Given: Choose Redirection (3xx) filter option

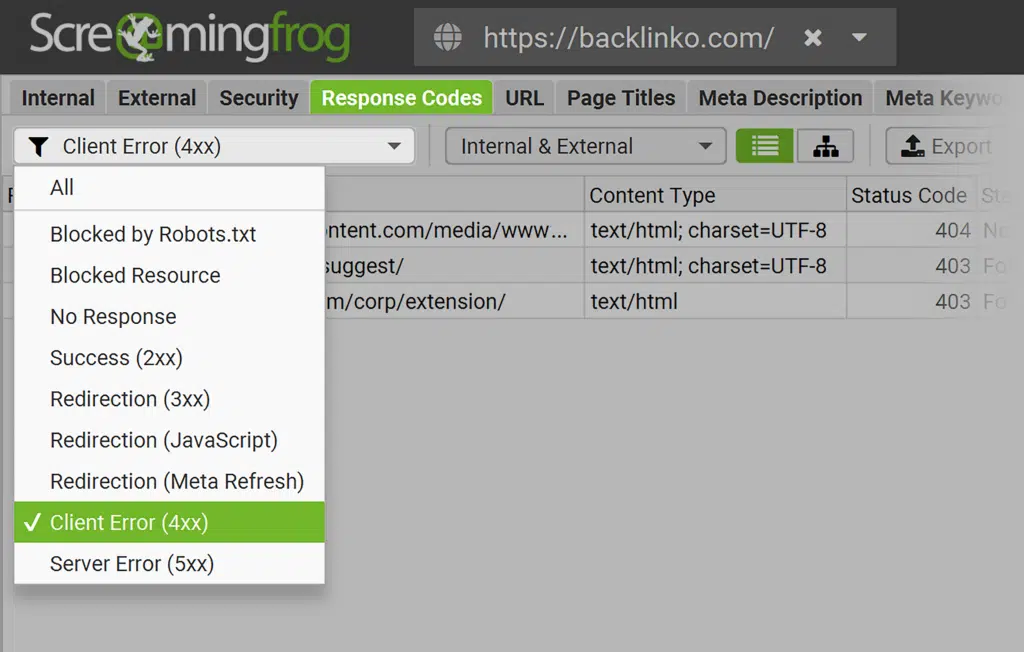Looking at the screenshot, I should point(130,399).
